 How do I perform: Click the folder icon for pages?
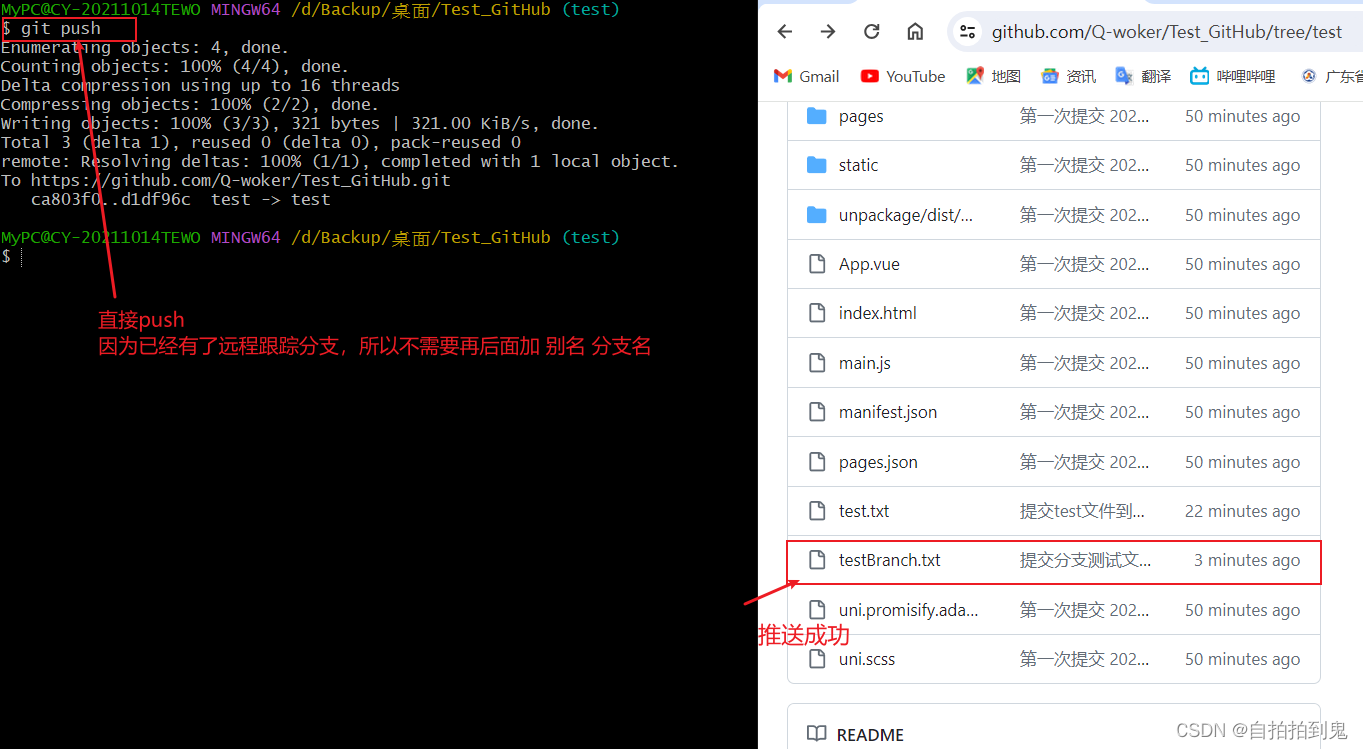[817, 116]
